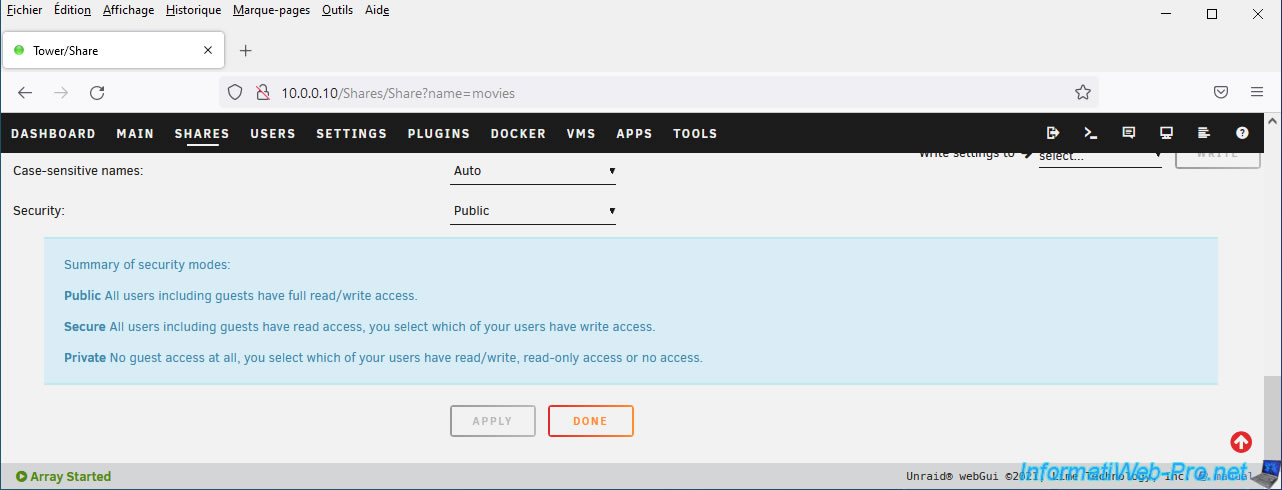Expand the Write settings to dropdown
This screenshot has width=1282, height=490.
1099,157
